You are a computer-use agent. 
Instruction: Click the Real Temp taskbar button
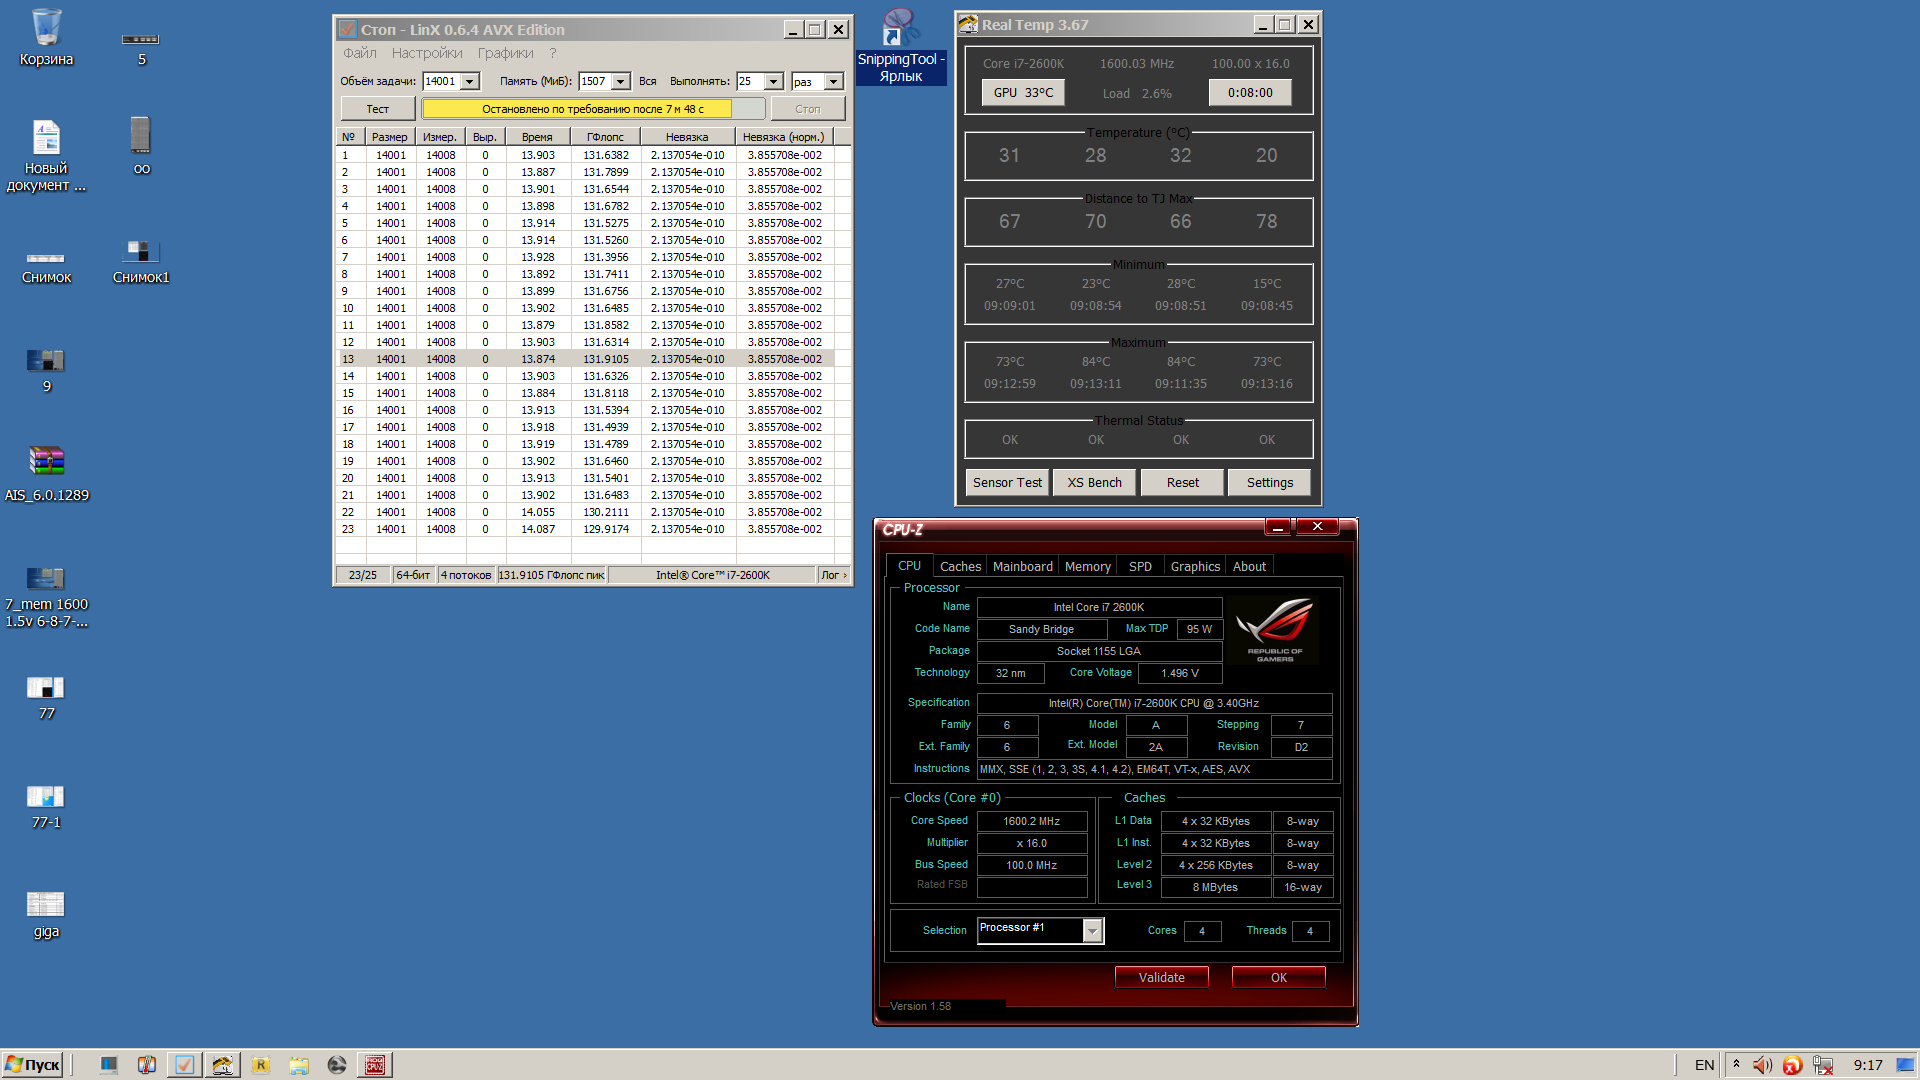click(x=222, y=1065)
